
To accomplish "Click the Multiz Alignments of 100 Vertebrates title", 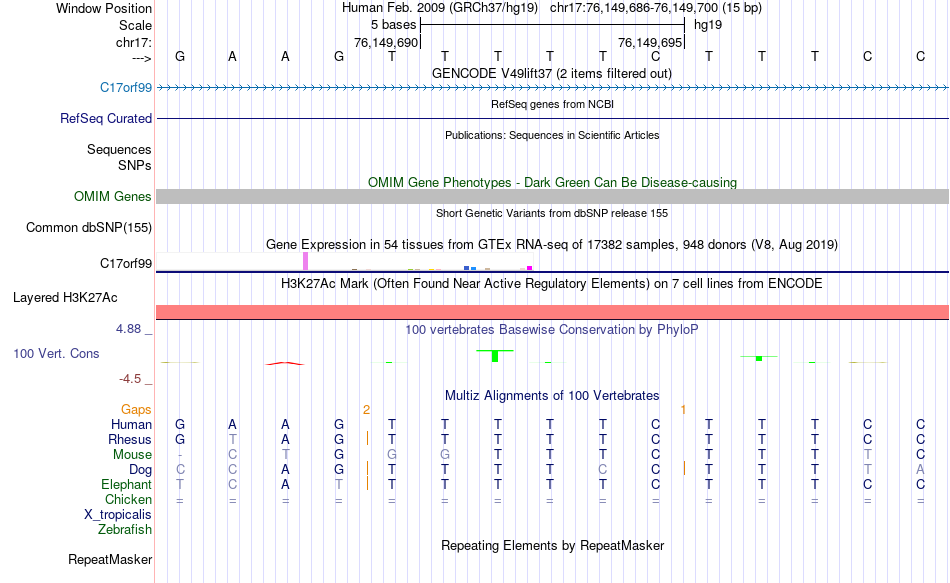I will tap(552, 395).
